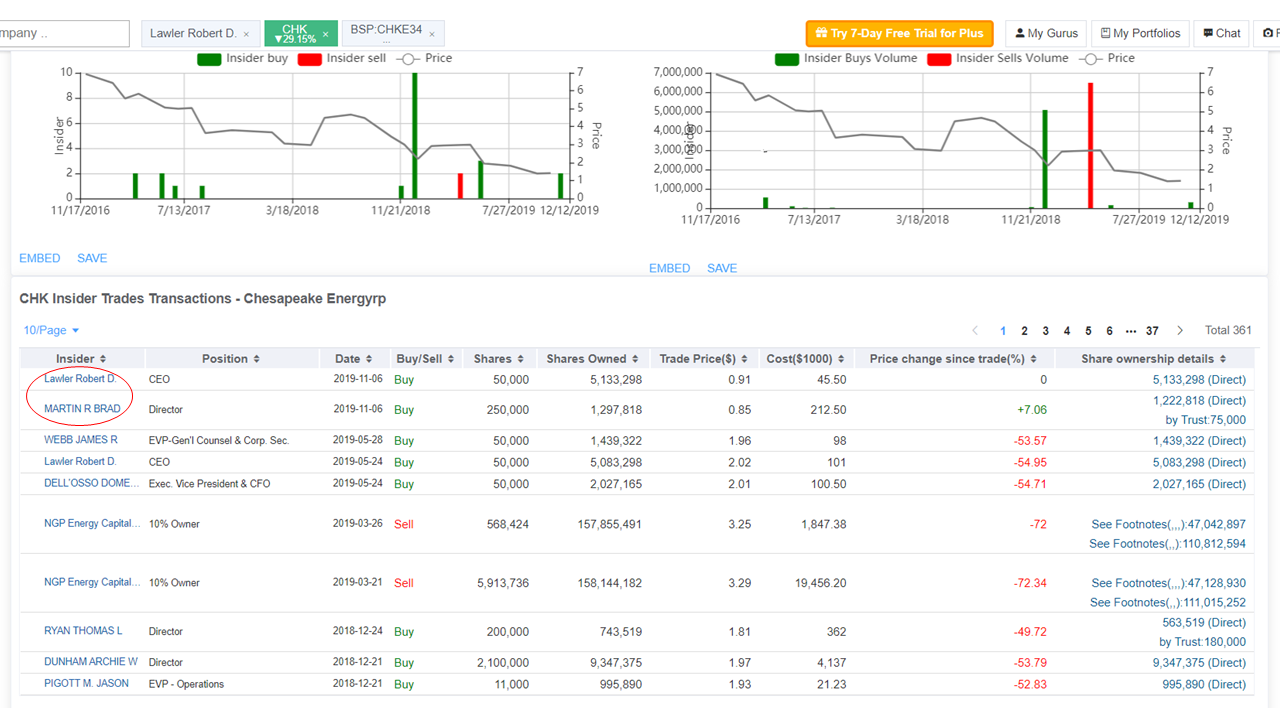The image size is (1280, 720).
Task: Open RYAN THOMAS L insider link
Action: [83, 631]
